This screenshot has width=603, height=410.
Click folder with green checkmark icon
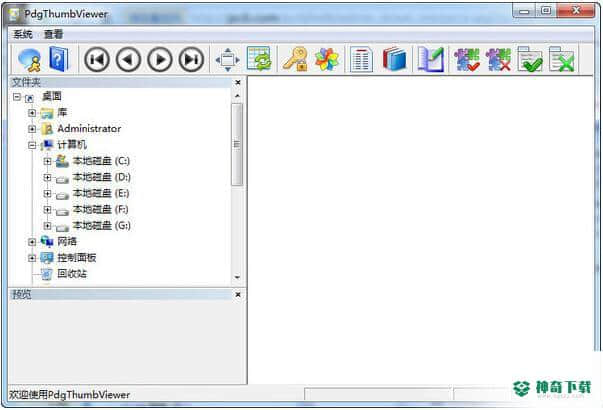[530, 59]
